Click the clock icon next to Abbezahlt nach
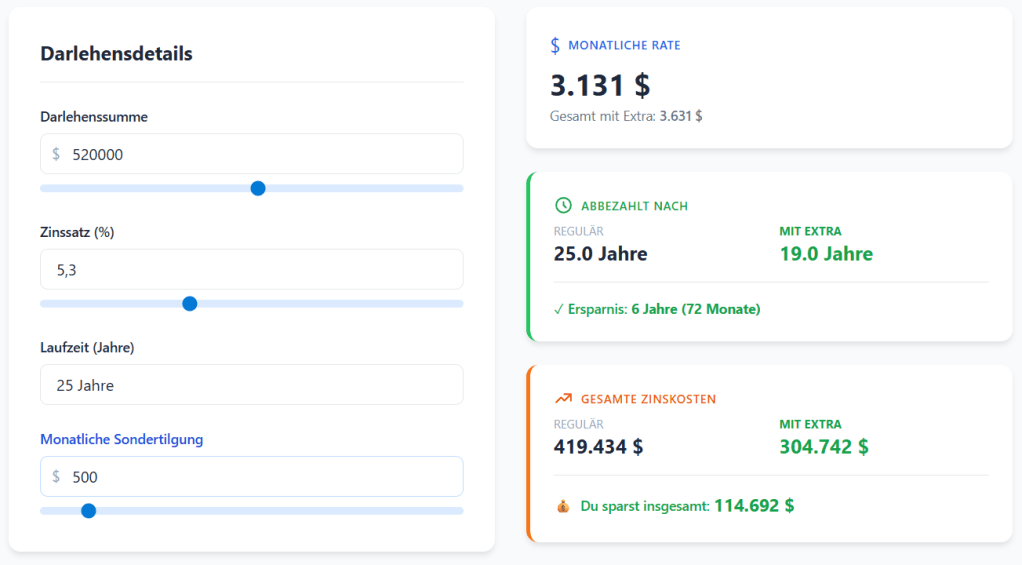The height and width of the screenshot is (565, 1022). (x=563, y=206)
